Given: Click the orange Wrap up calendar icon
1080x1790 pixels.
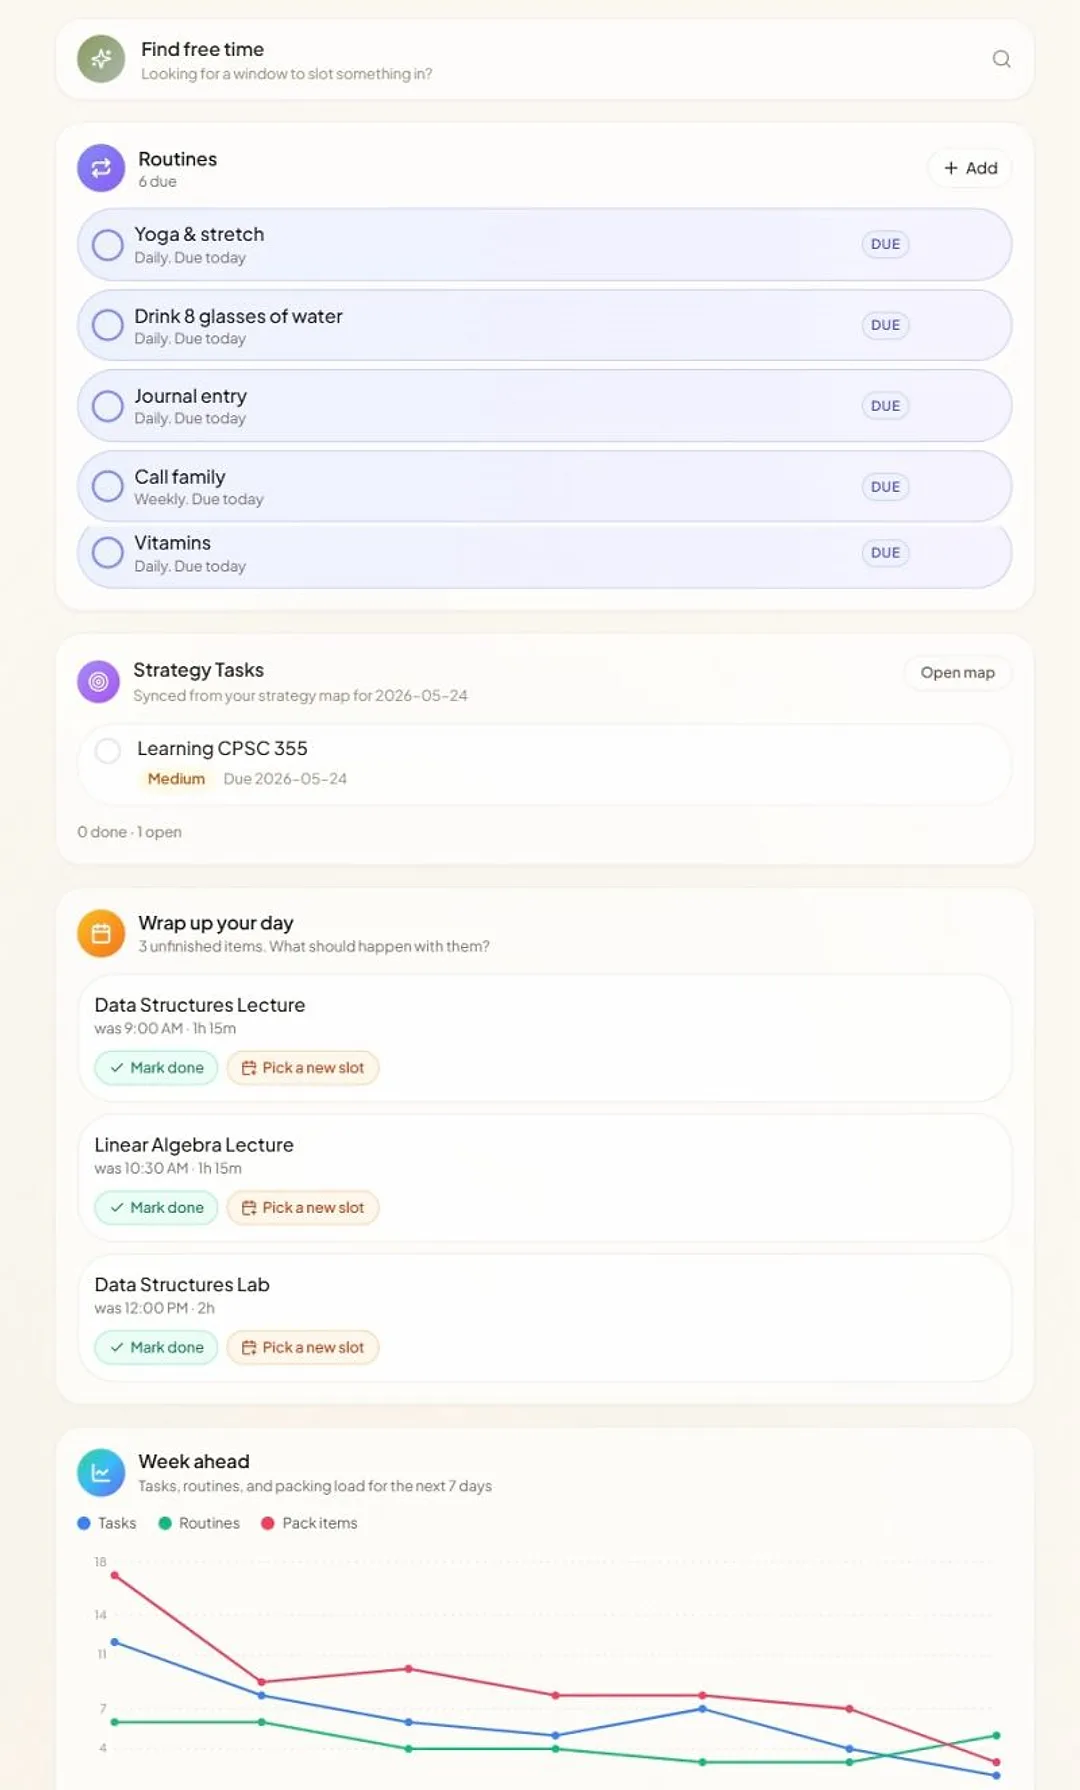Looking at the screenshot, I should click(x=101, y=933).
